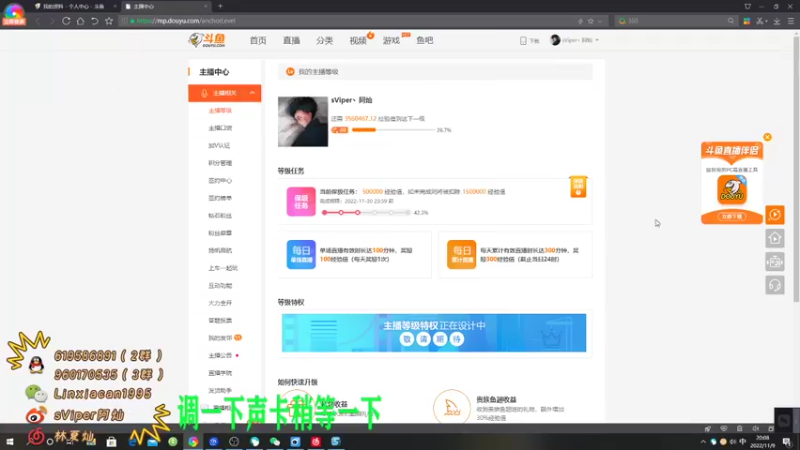Viewport: 800px width, 450px height.
Task: Click the streamer level progress bar
Action: click(393, 130)
